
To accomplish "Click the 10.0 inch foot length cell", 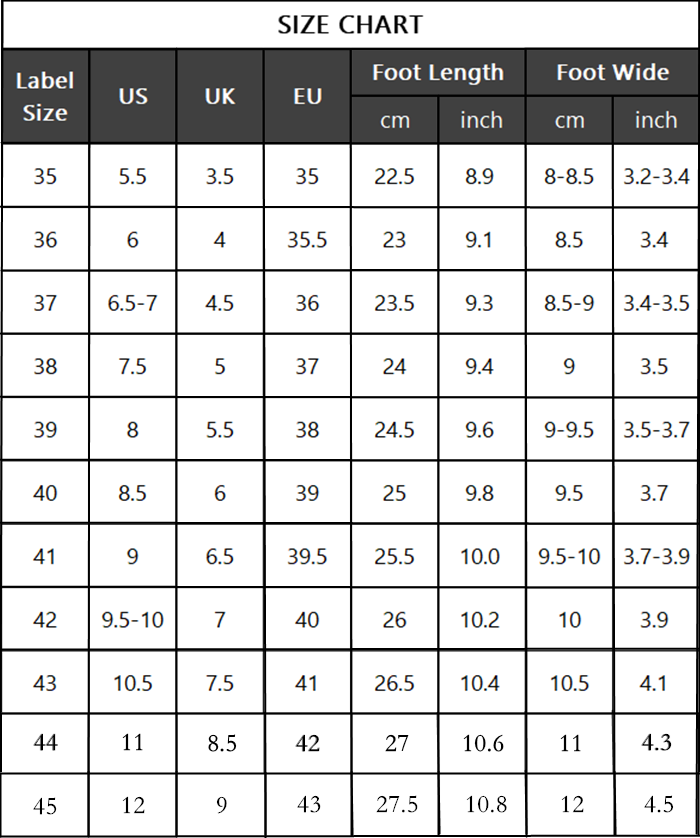I will 481,557.
